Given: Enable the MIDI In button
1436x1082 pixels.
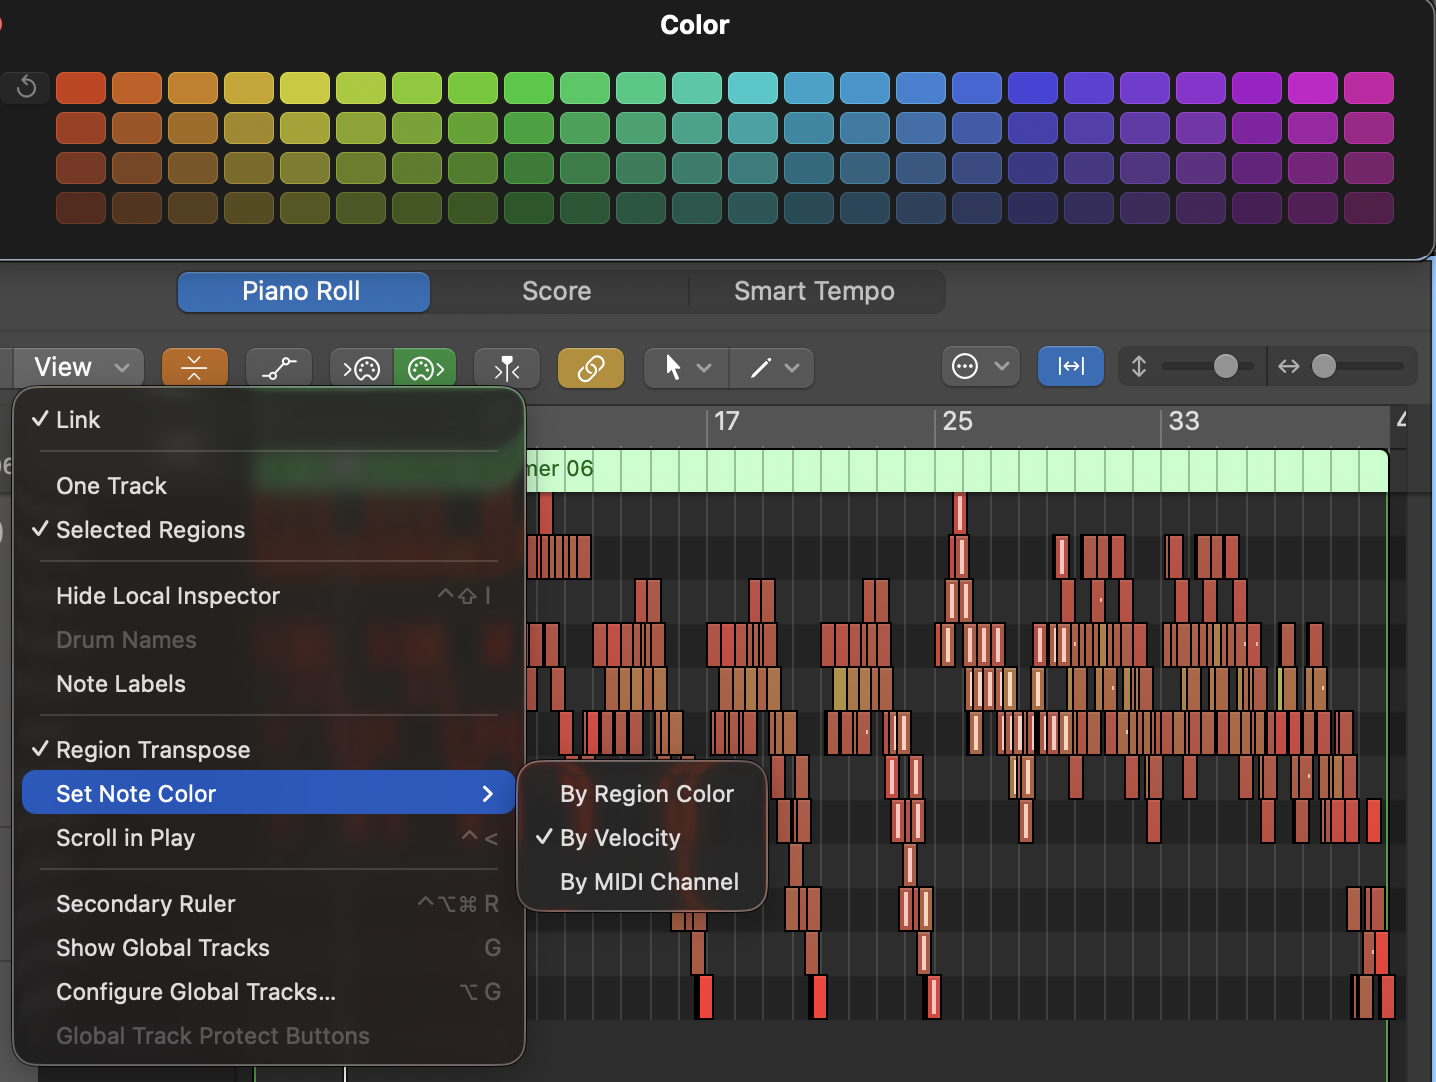Looking at the screenshot, I should coord(362,368).
